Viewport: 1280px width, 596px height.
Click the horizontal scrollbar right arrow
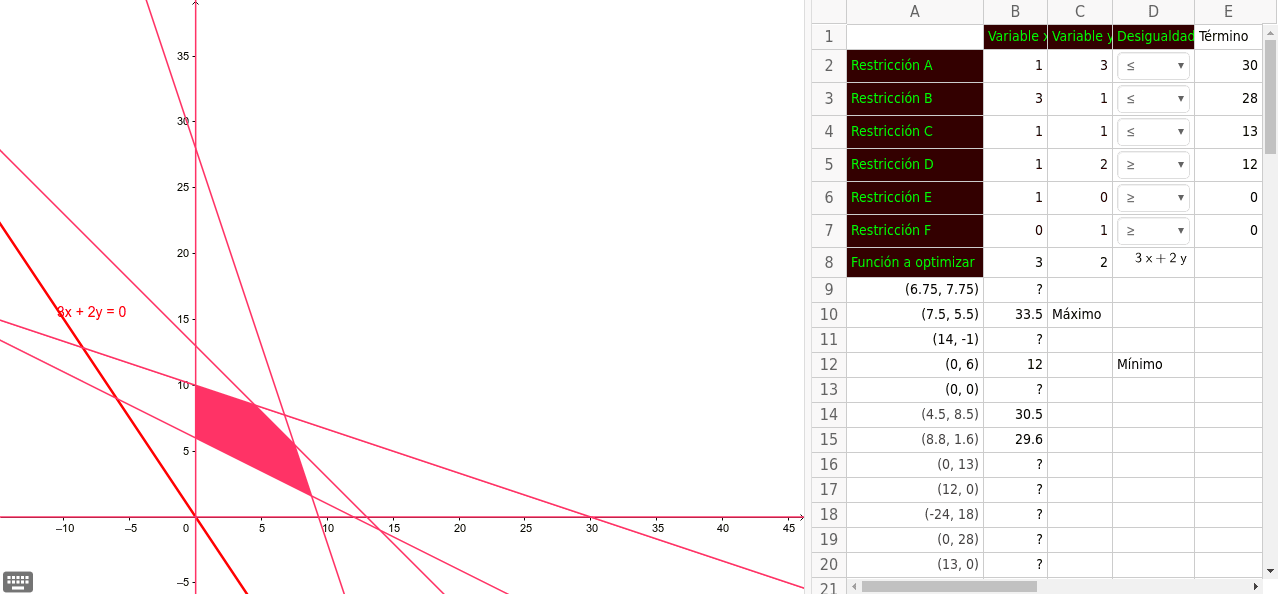1256,587
